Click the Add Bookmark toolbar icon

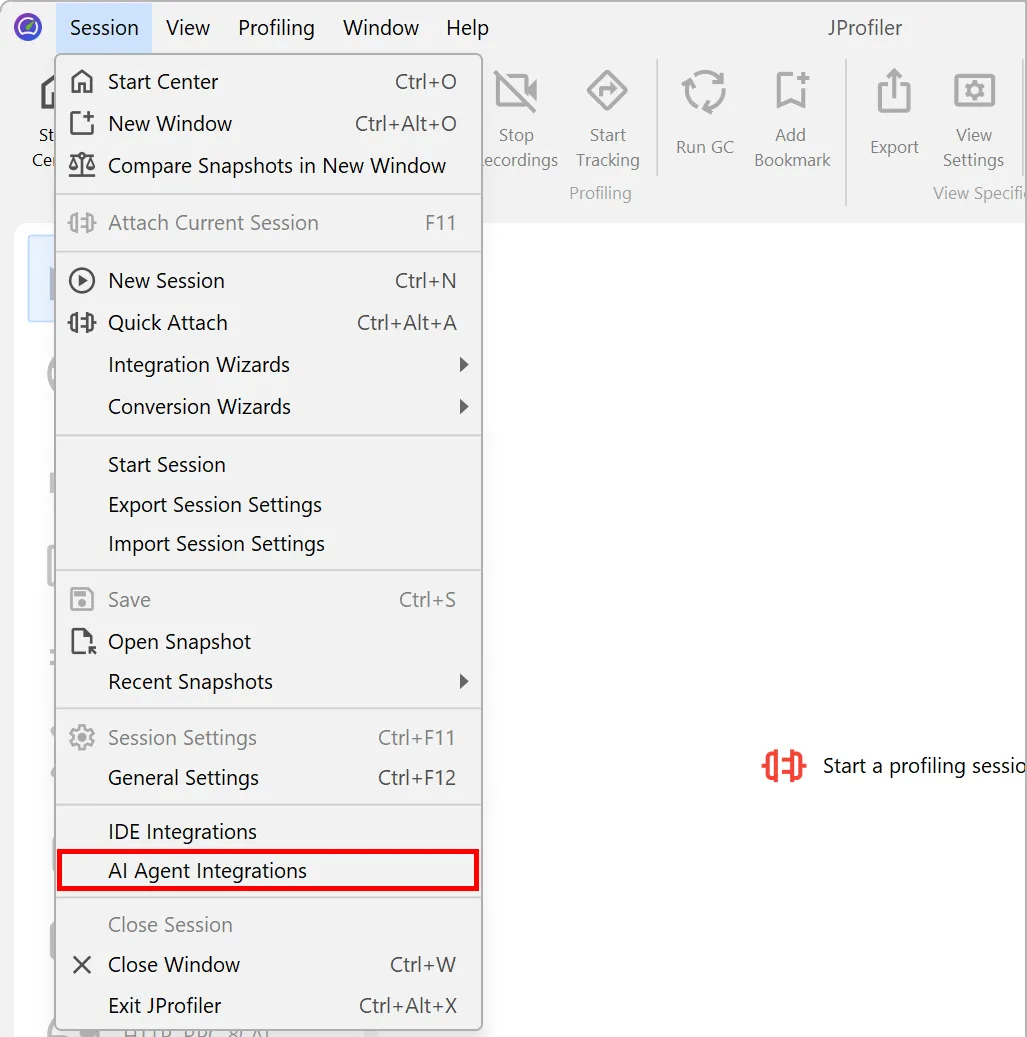point(792,90)
